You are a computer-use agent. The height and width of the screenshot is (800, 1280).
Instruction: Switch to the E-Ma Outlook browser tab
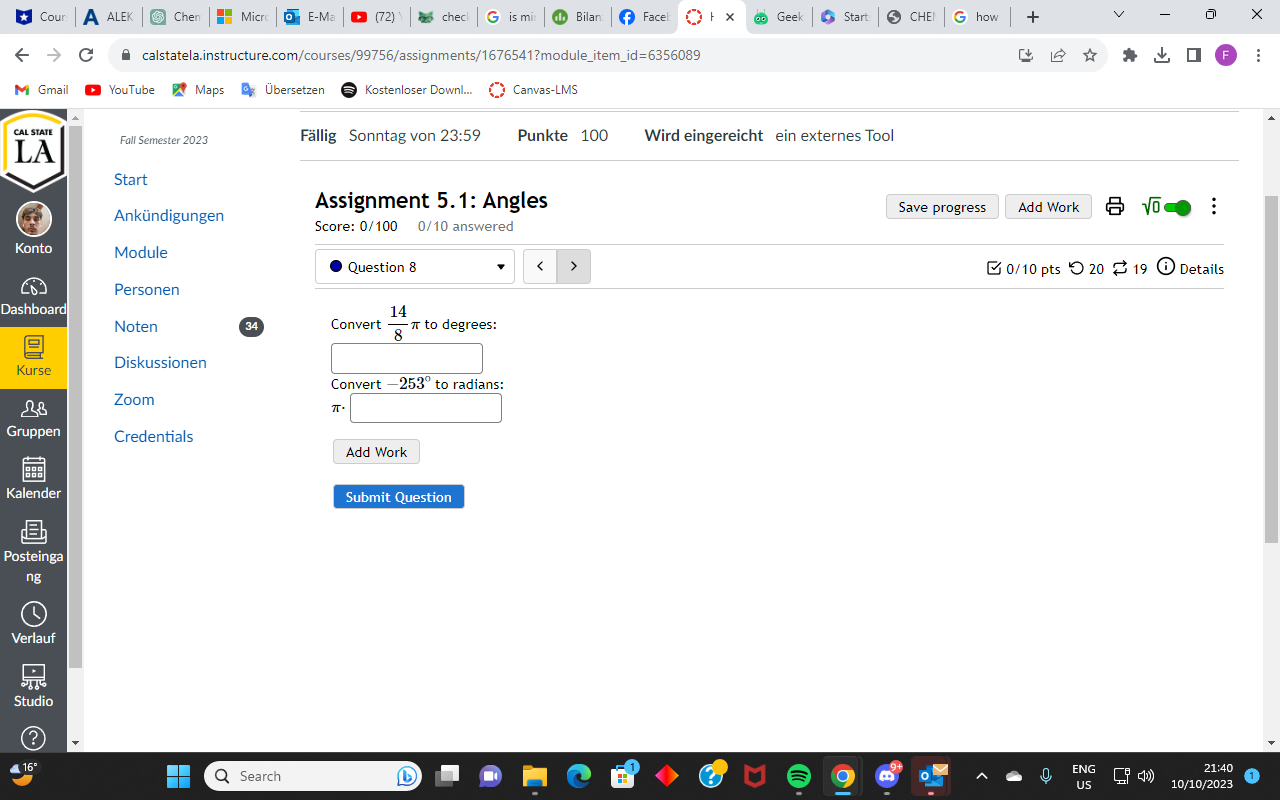pos(309,17)
